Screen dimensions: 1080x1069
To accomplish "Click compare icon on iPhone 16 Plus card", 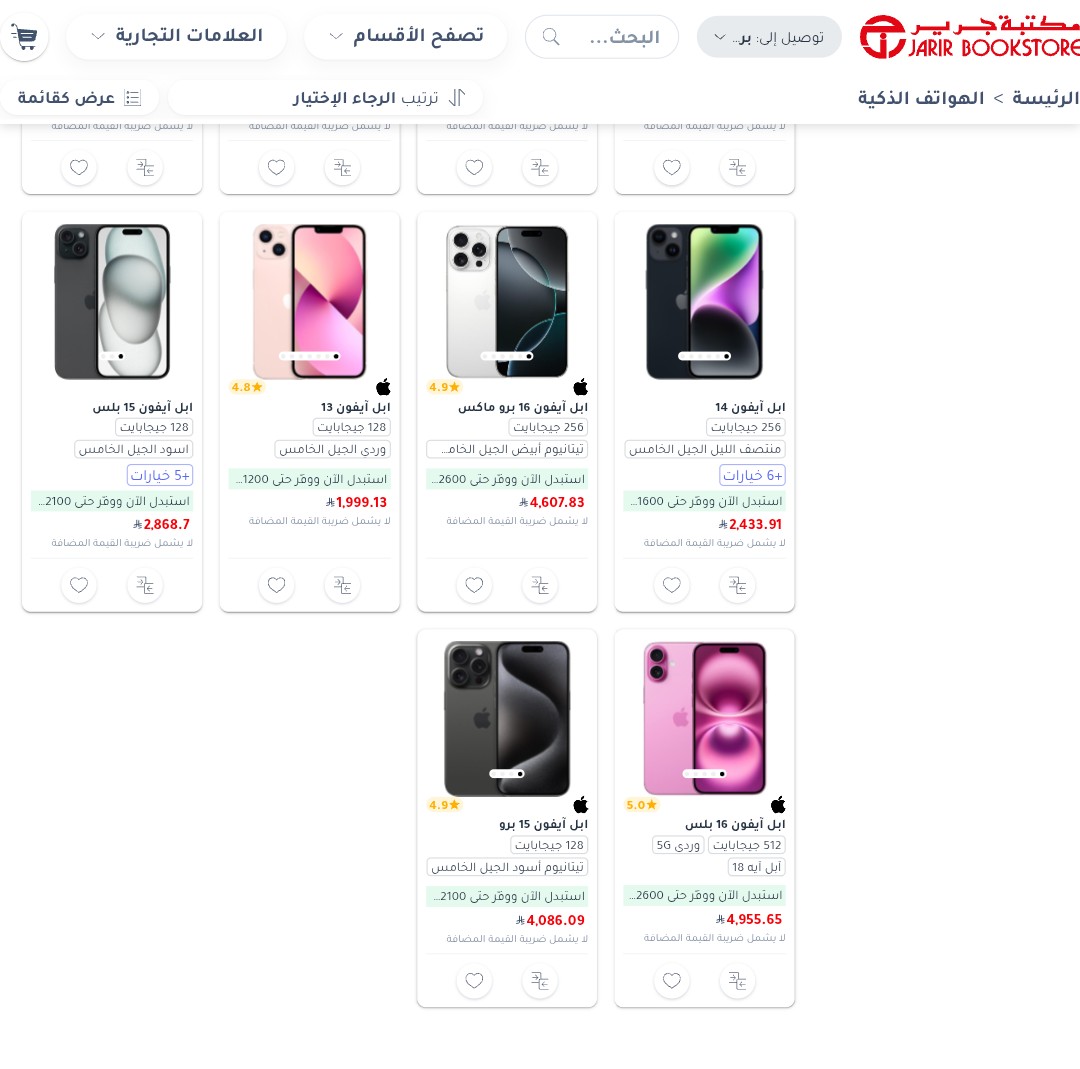I will (x=737, y=980).
